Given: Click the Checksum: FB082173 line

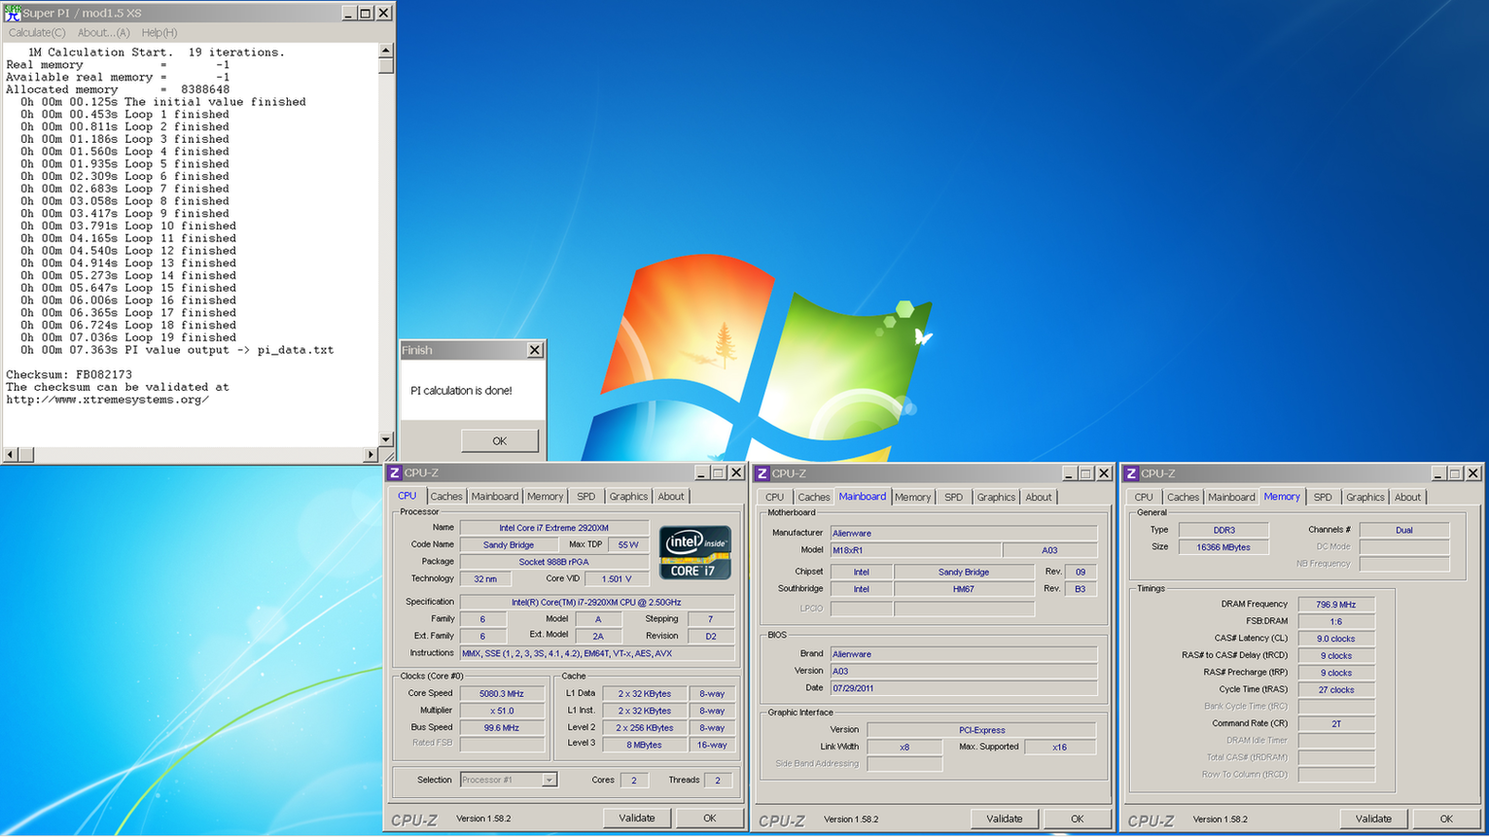Looking at the screenshot, I should [x=69, y=375].
